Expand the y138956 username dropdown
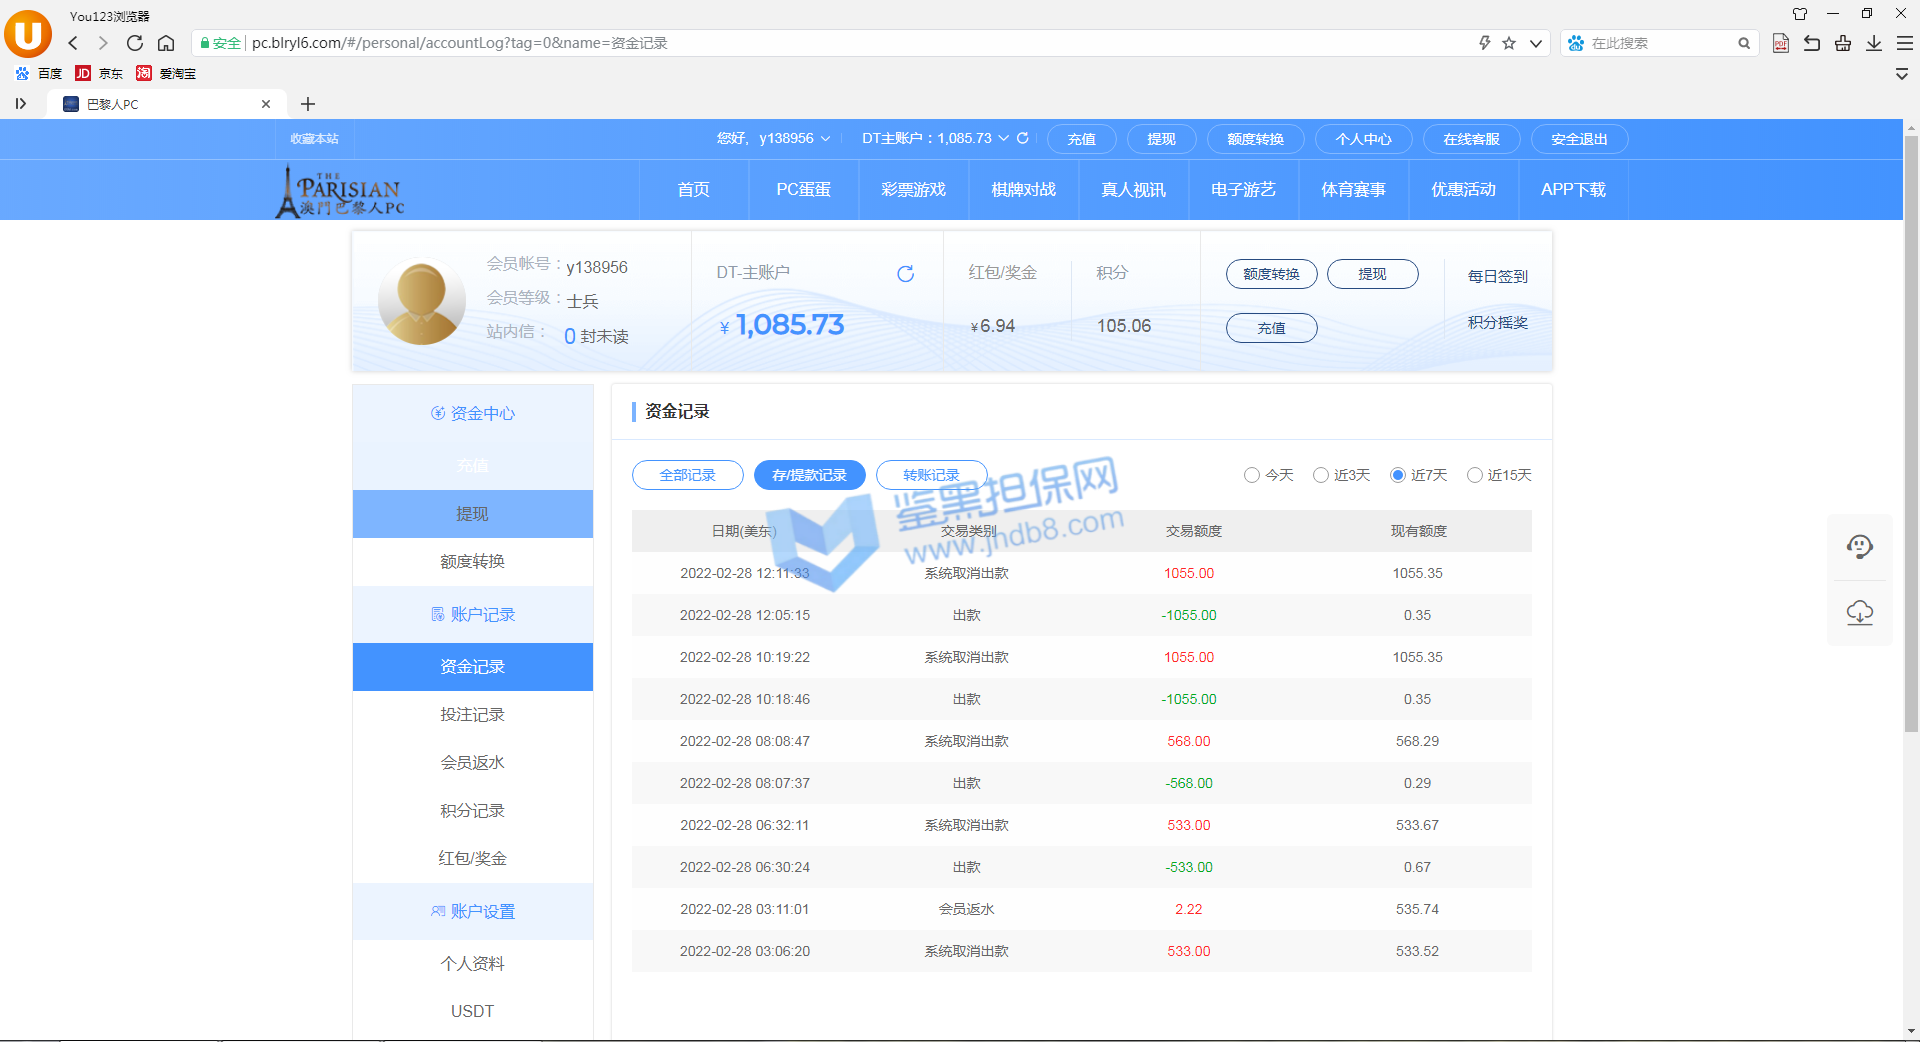This screenshot has width=1920, height=1042. tap(825, 139)
